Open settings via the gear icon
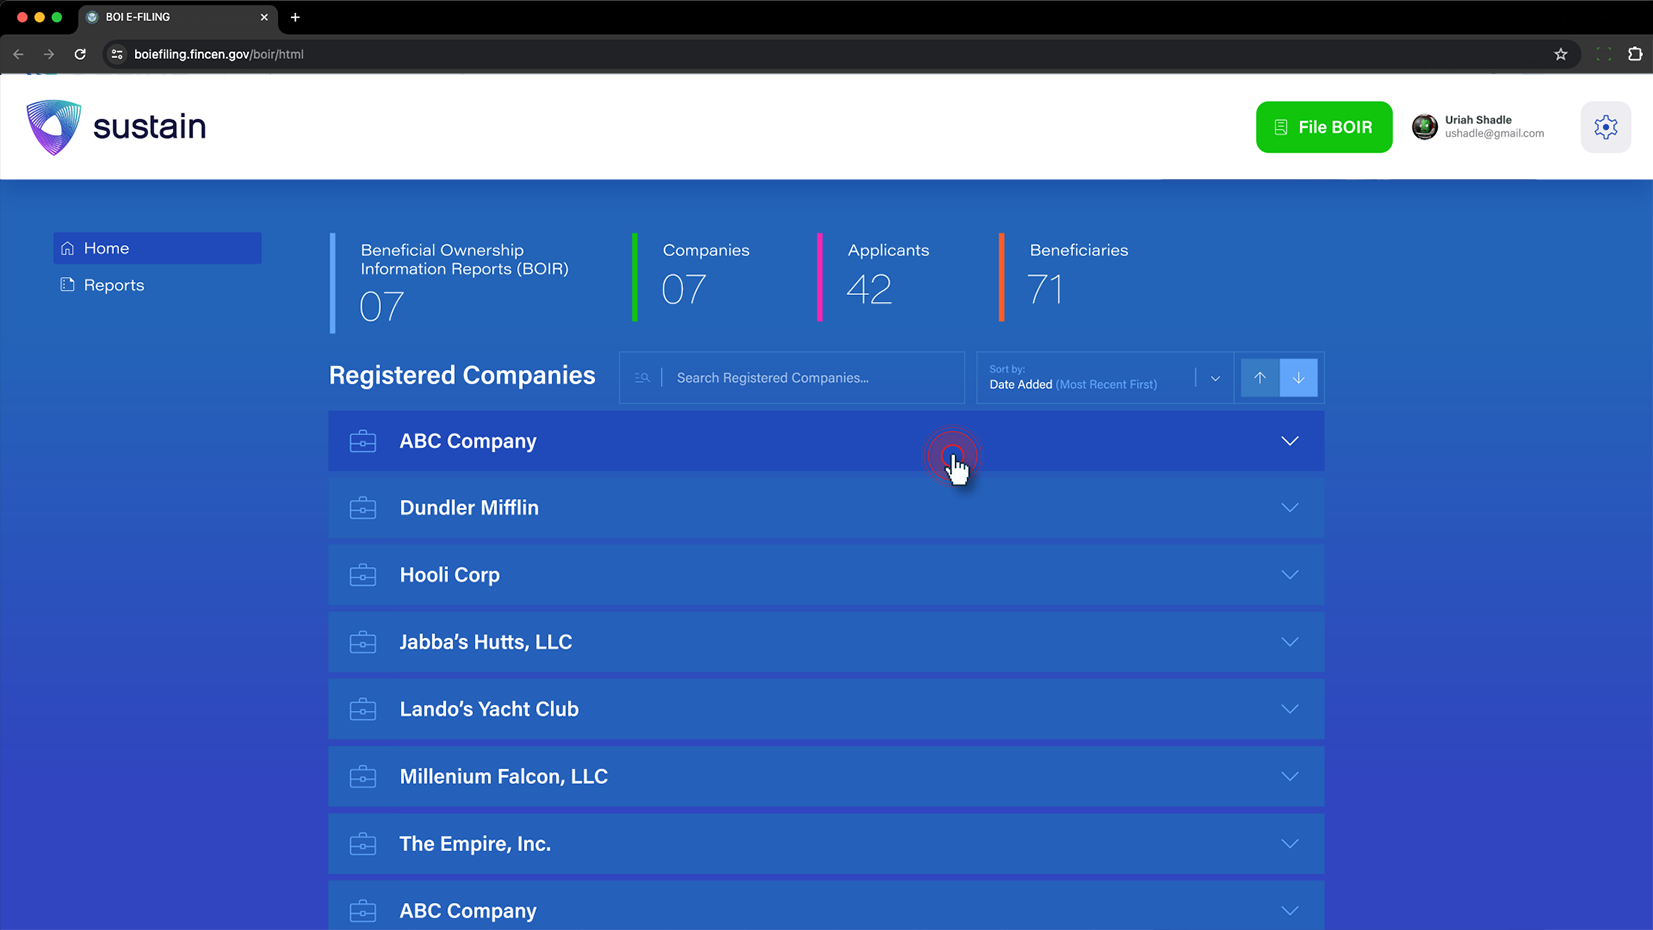The image size is (1653, 930). [1605, 127]
